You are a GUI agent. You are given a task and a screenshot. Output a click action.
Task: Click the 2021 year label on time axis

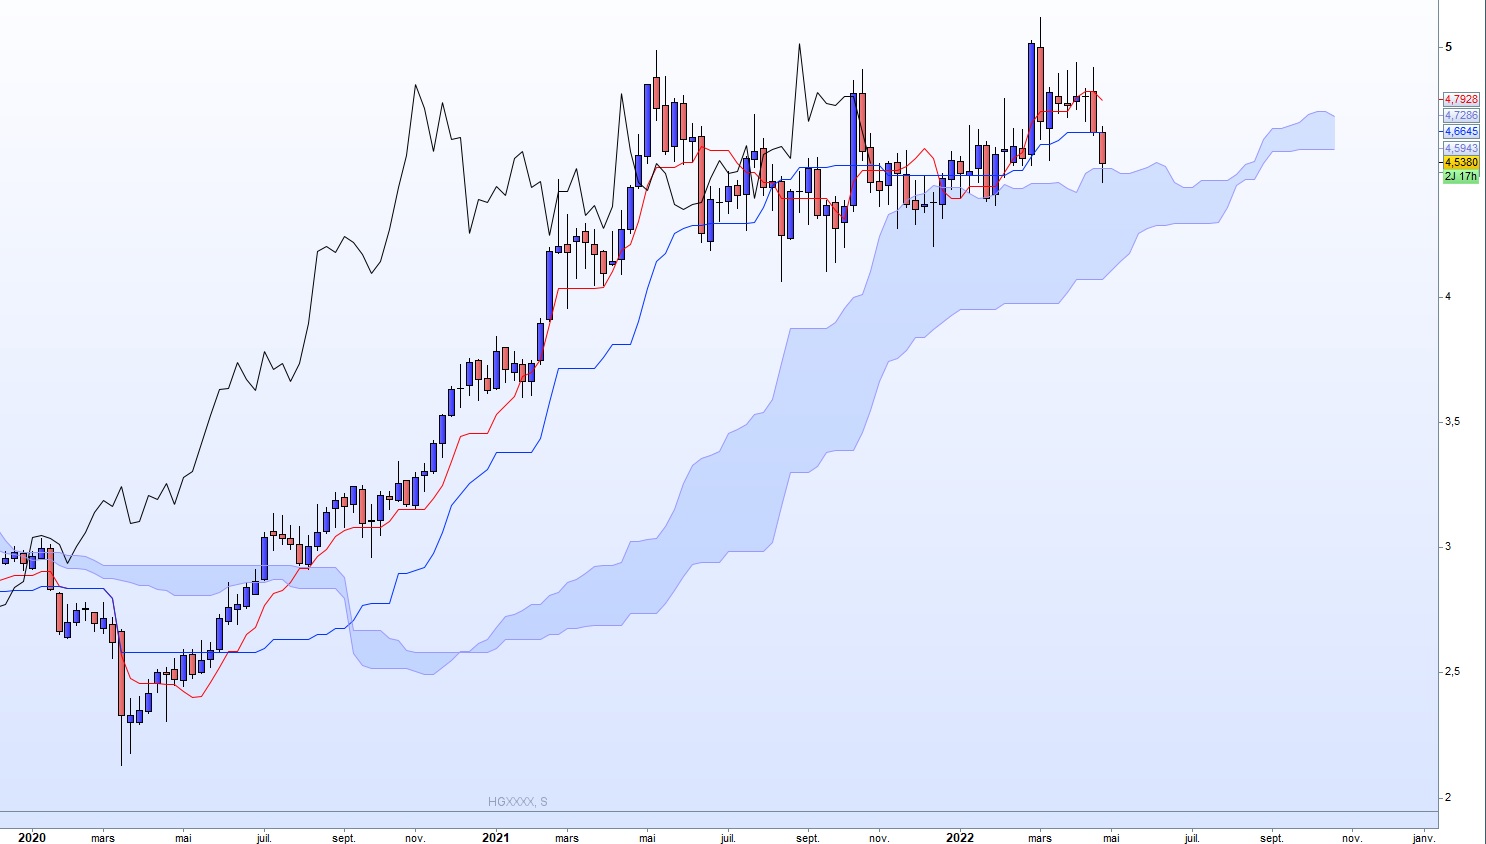pyautogui.click(x=495, y=838)
